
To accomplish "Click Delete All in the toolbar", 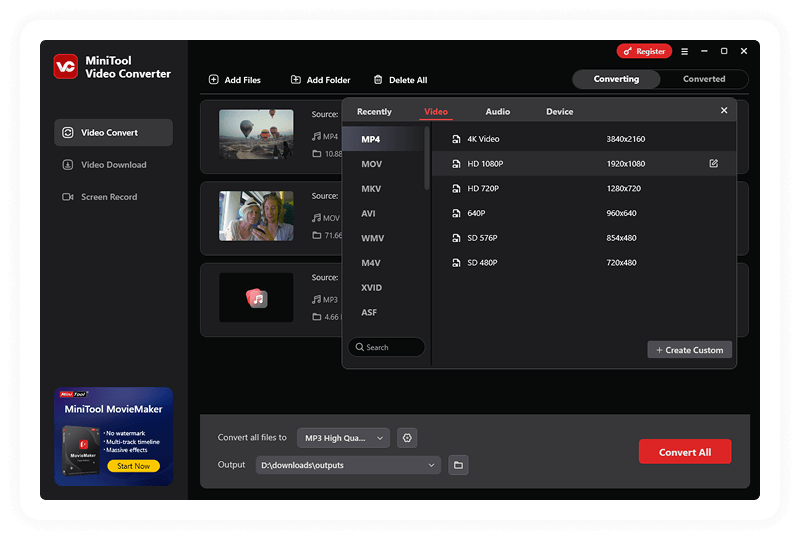I will pyautogui.click(x=400, y=80).
